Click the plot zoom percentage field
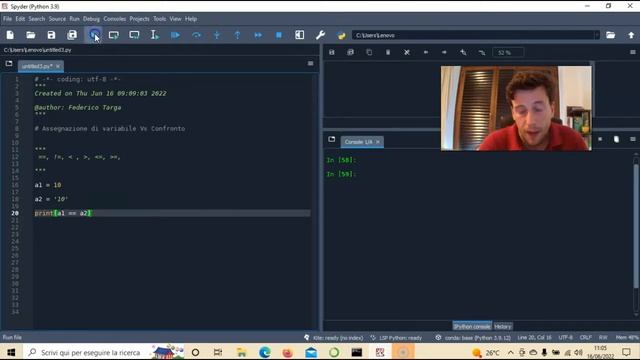The height and width of the screenshot is (360, 640). point(508,53)
